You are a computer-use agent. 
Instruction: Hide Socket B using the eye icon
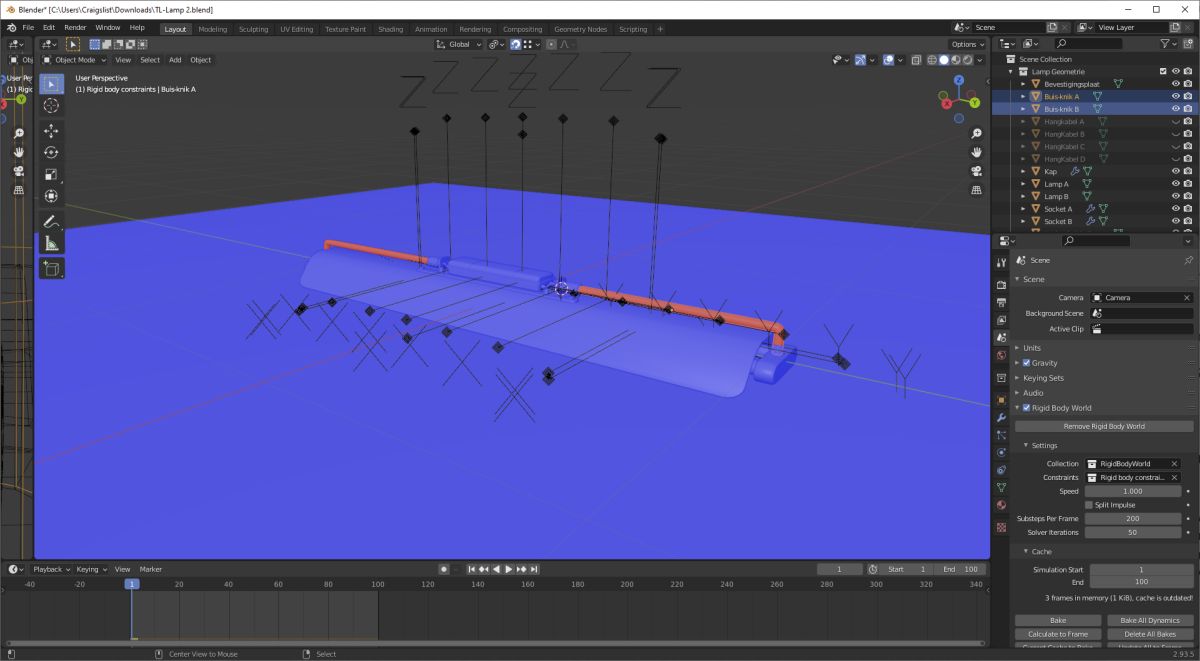[1175, 221]
